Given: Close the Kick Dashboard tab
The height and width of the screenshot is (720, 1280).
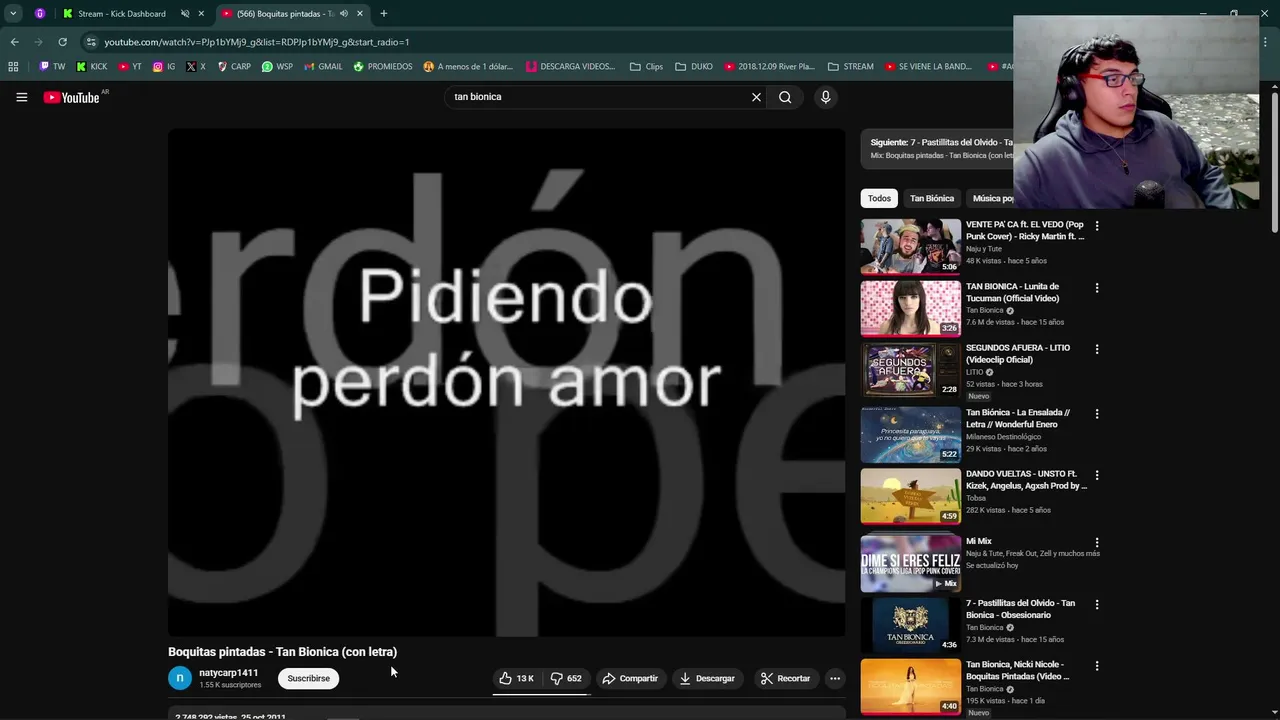Looking at the screenshot, I should point(201,14).
